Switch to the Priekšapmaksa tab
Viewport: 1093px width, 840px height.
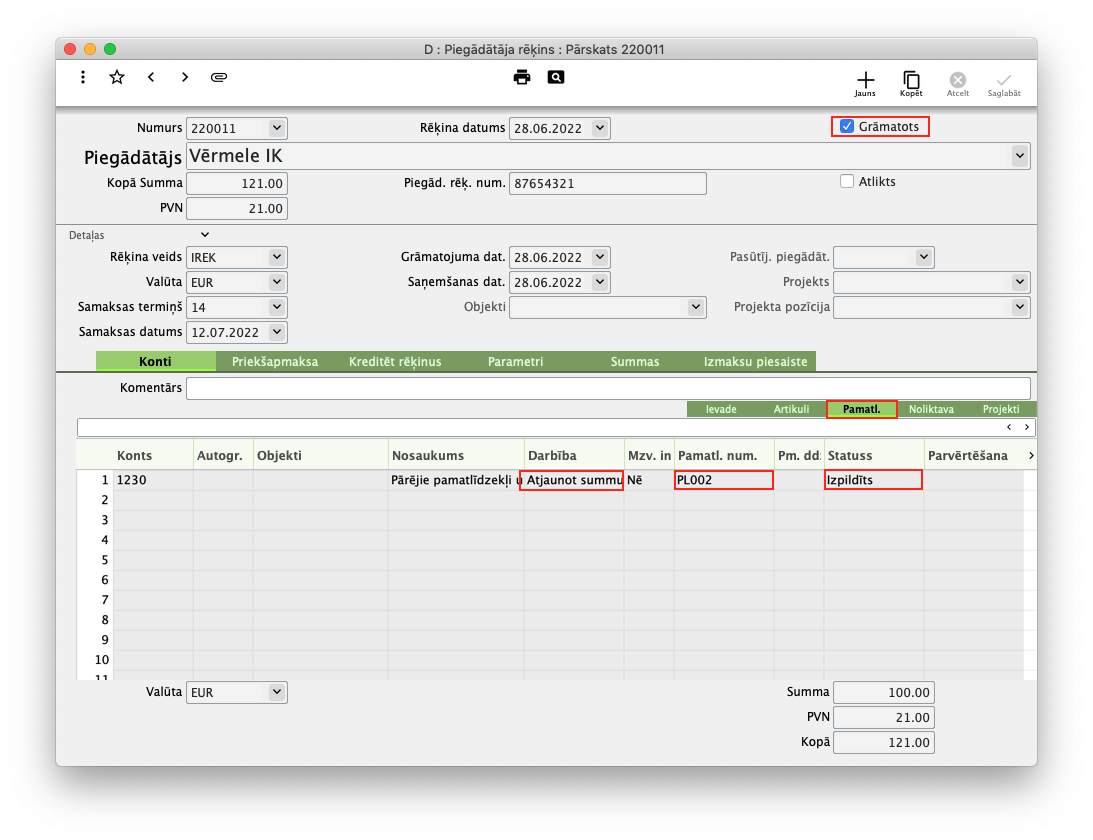click(x=274, y=361)
